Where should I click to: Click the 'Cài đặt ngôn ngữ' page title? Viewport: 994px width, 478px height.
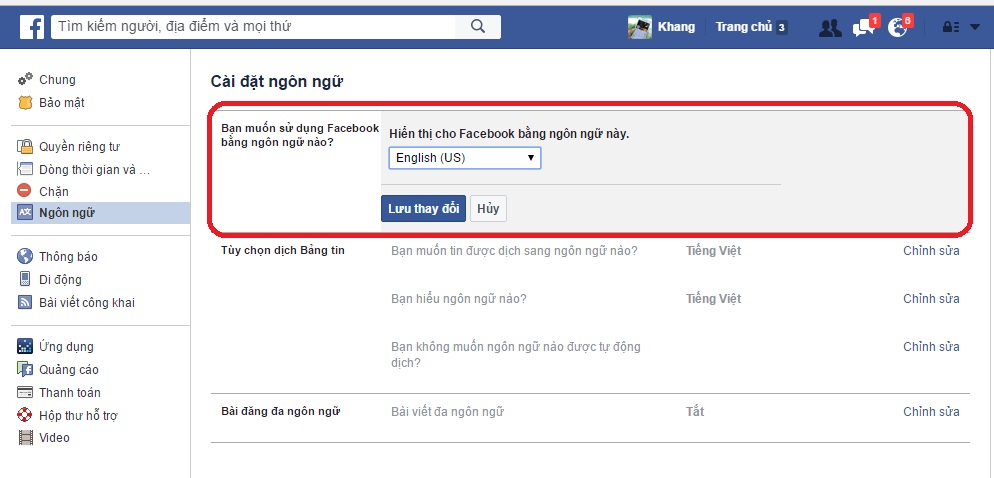277,82
